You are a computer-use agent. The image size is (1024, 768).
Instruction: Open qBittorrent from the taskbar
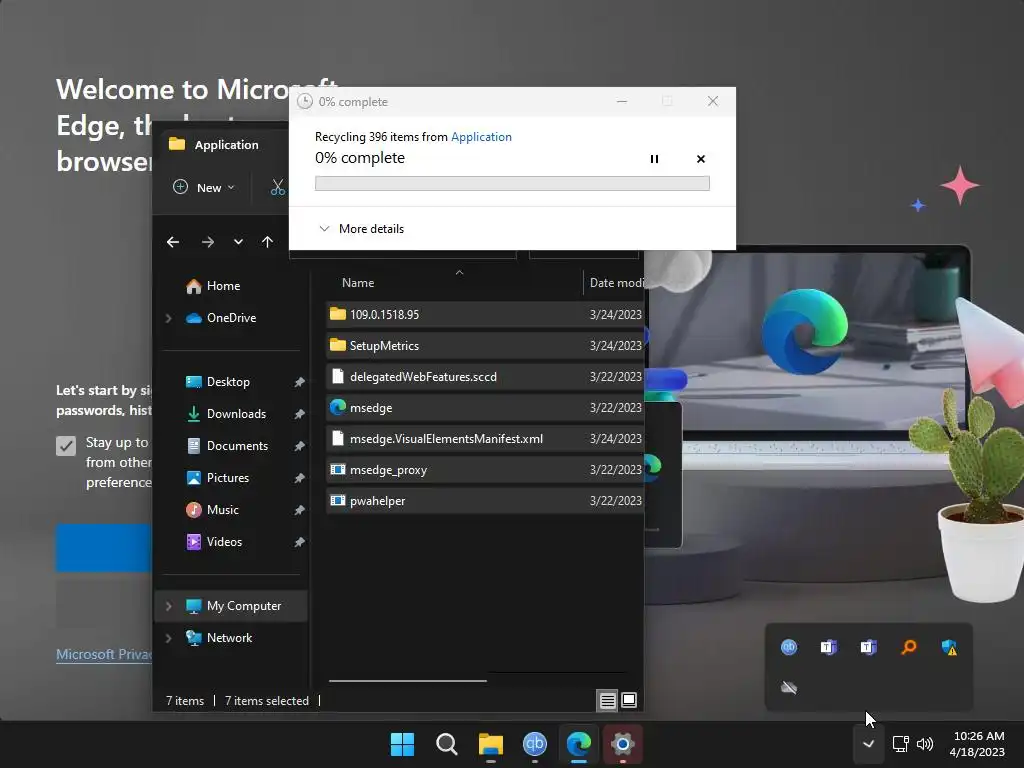coord(535,744)
